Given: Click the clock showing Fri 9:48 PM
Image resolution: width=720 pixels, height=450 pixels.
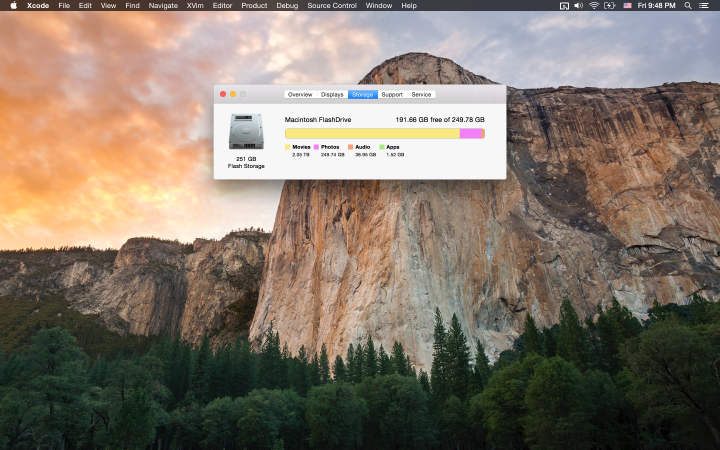Looking at the screenshot, I should tap(656, 6).
